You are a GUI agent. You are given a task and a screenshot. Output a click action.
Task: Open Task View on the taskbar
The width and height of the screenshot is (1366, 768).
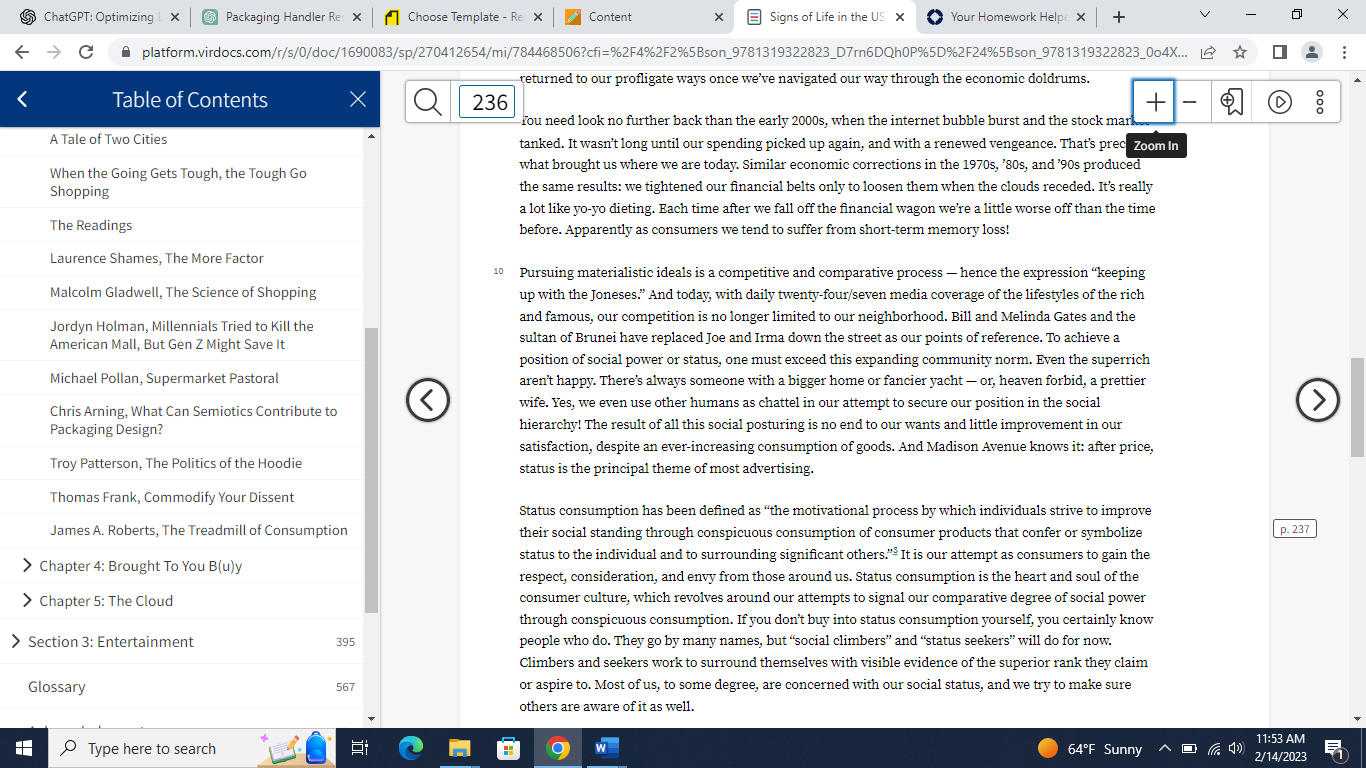pyautogui.click(x=360, y=748)
